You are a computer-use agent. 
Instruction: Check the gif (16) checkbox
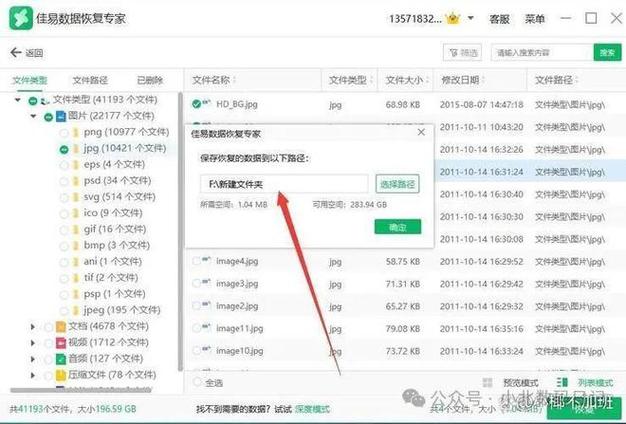click(x=64, y=230)
